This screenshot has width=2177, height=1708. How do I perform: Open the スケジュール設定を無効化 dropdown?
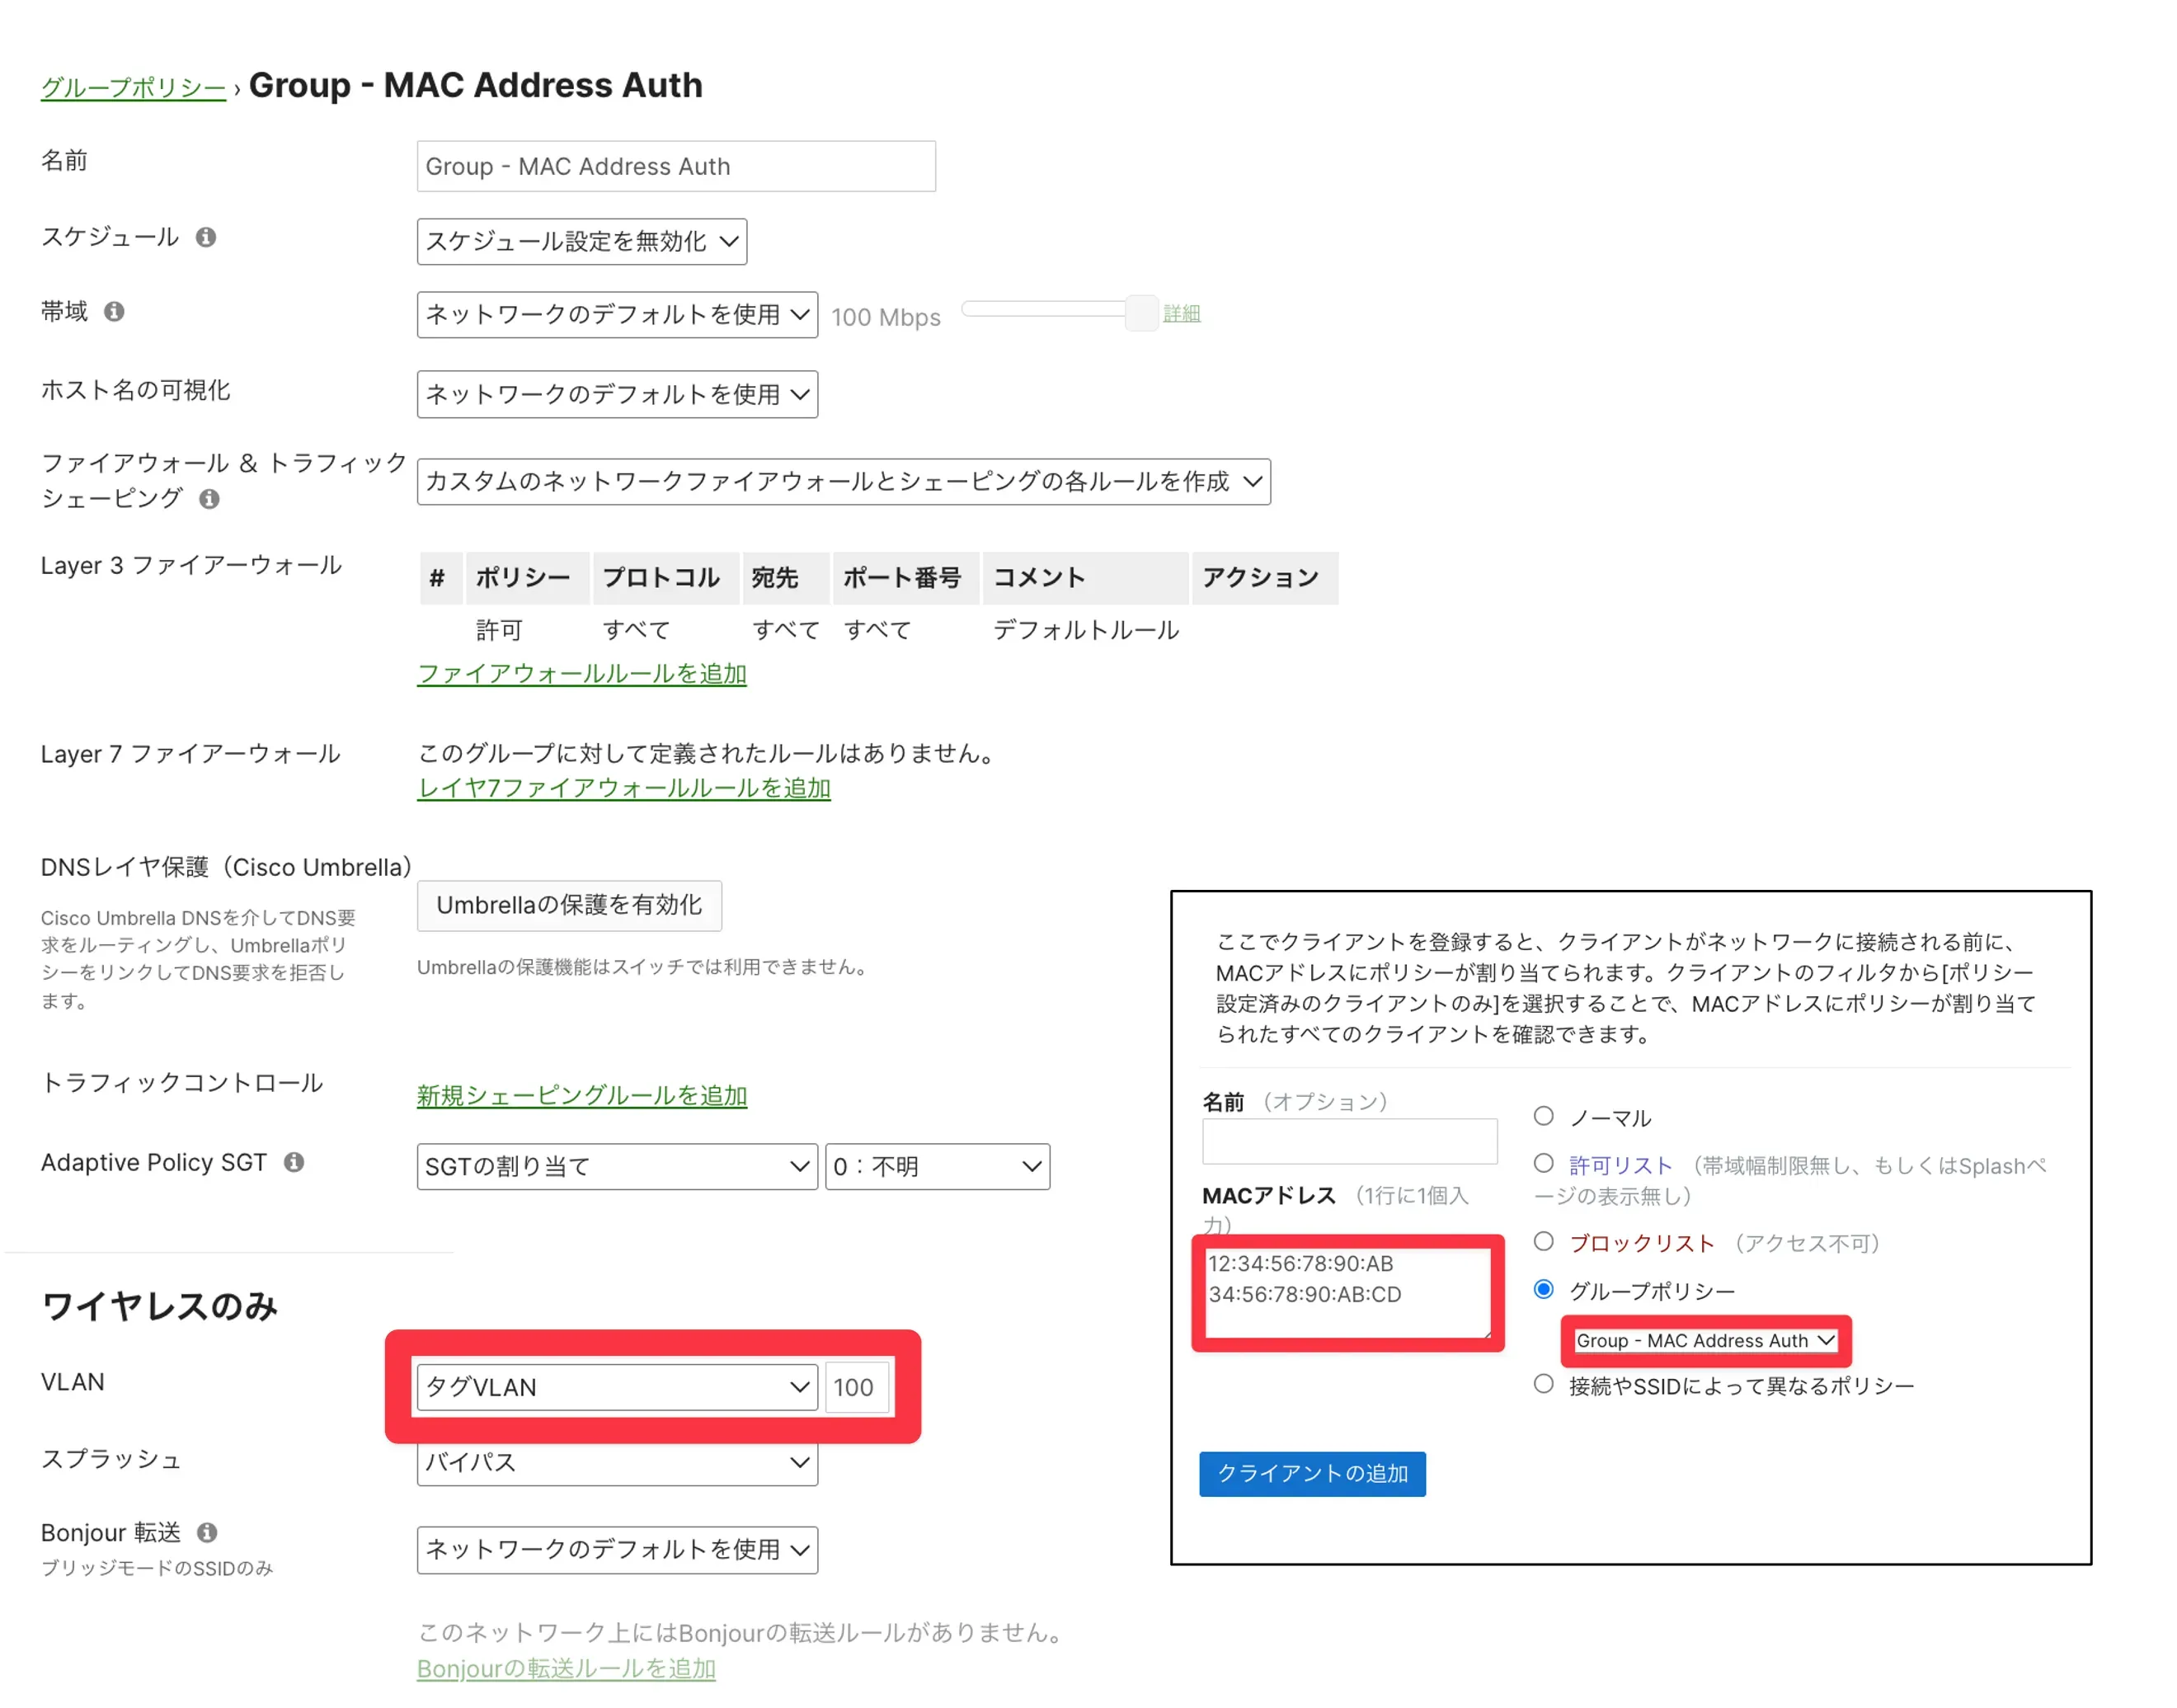point(582,242)
